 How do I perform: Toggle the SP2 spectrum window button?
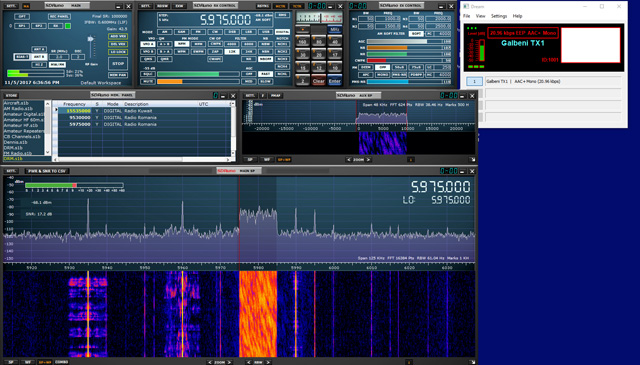(38, 26)
